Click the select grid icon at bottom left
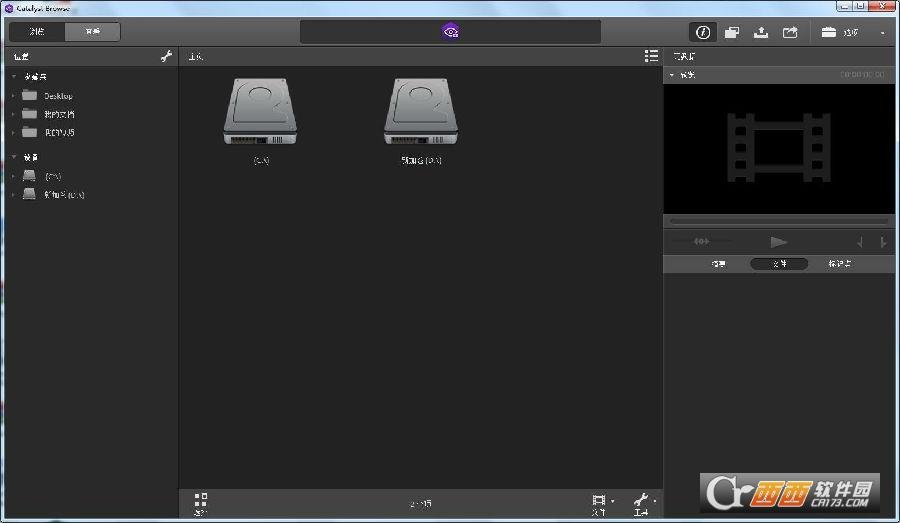 coord(200,502)
